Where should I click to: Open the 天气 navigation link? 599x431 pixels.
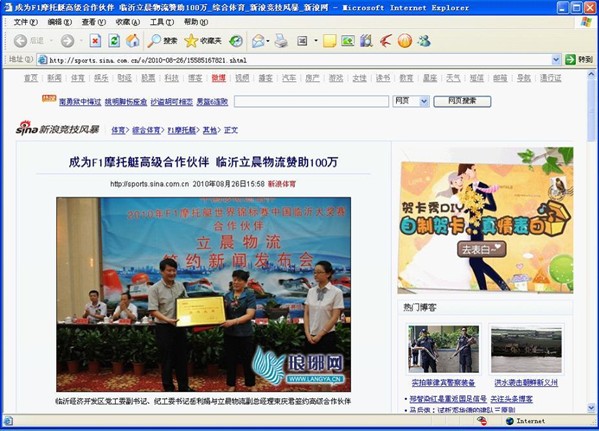[x=453, y=78]
